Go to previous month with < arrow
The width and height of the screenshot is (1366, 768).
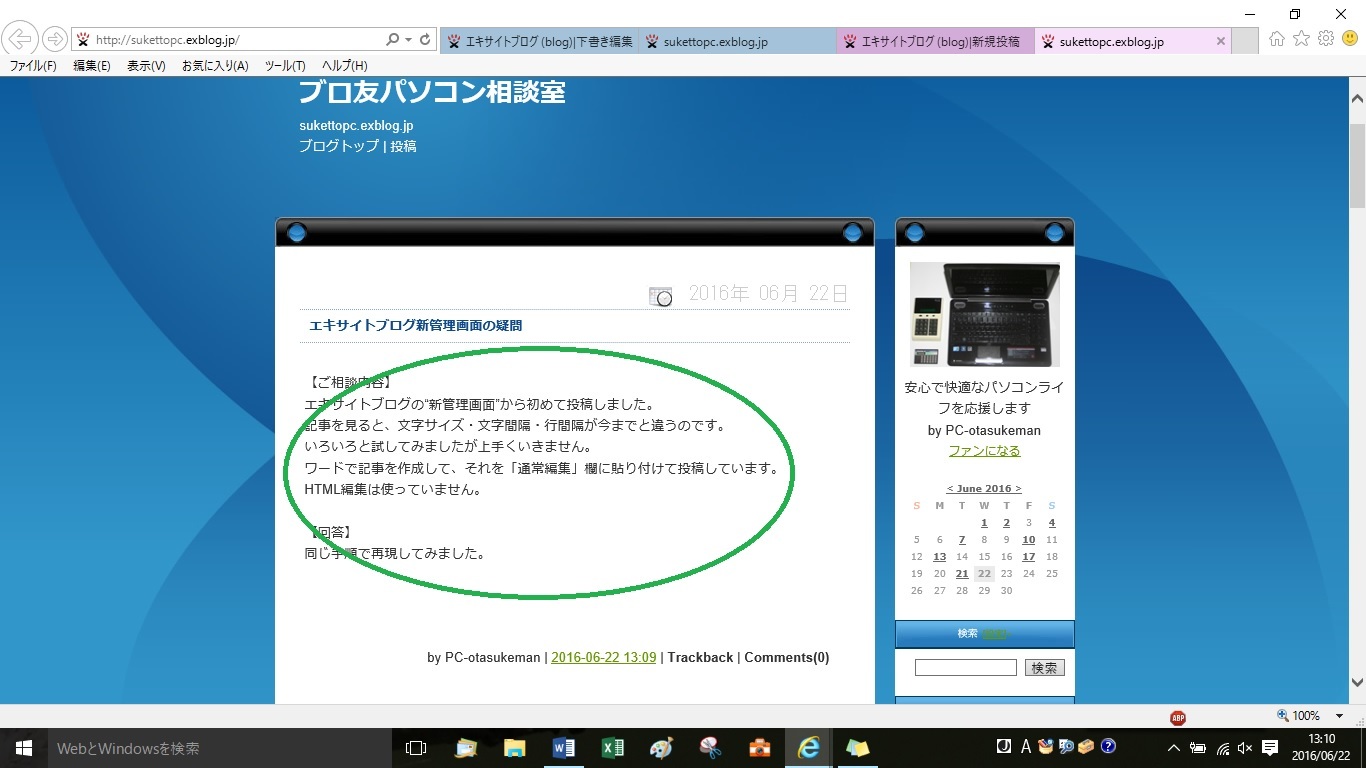[950, 489]
